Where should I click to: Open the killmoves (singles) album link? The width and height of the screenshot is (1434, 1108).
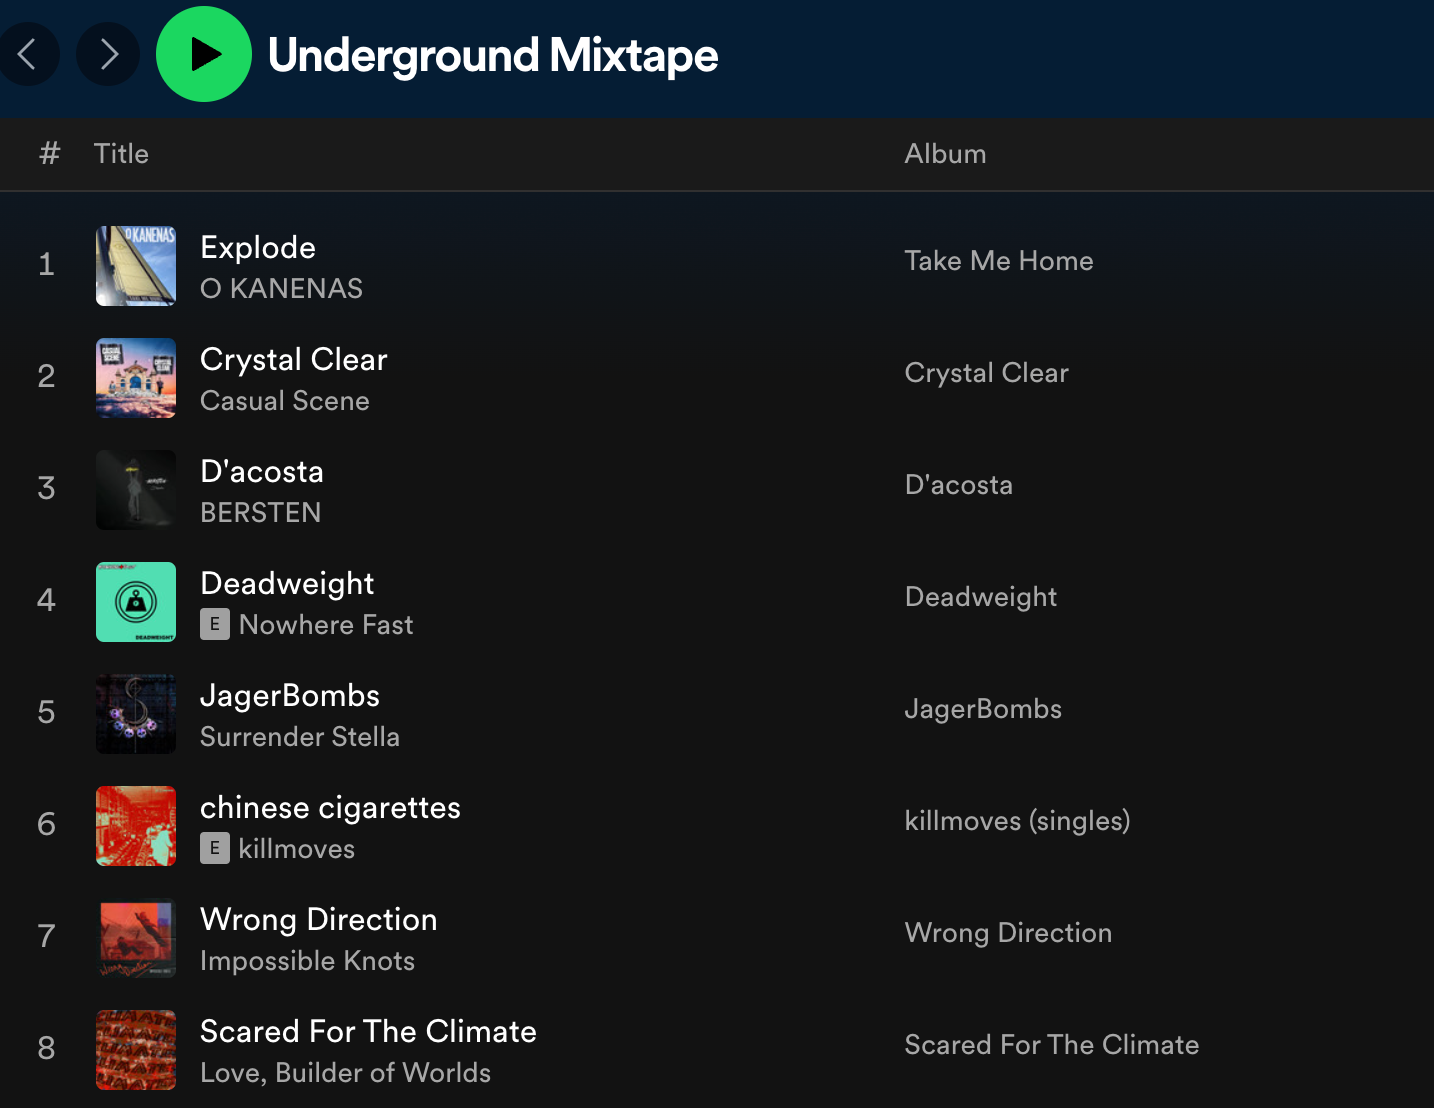point(1017,821)
